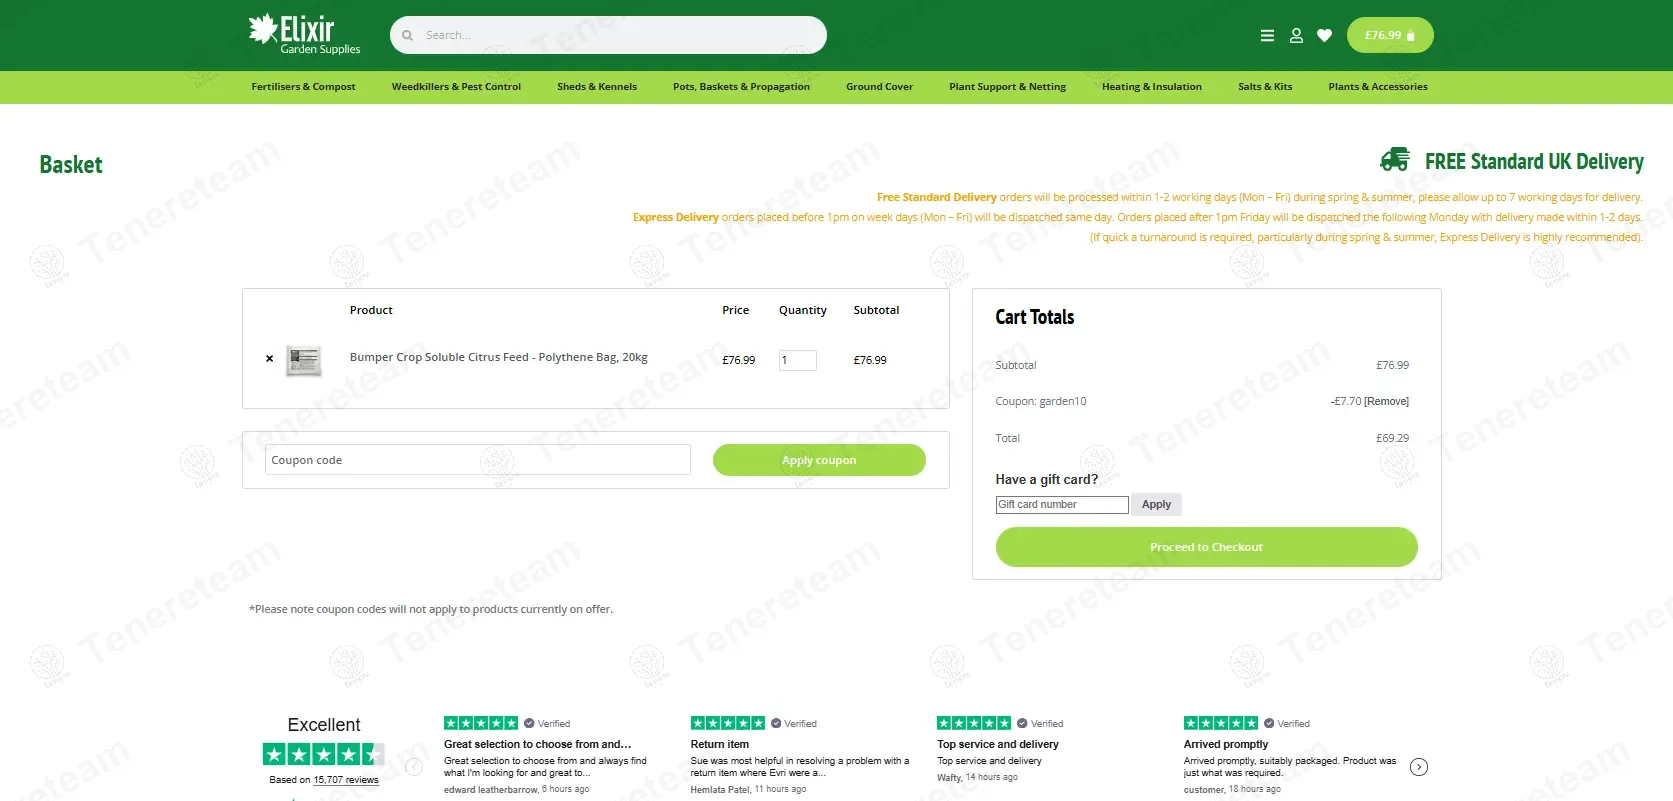Click the Trustpilot overall star rating
Viewport: 1673px width, 801px height.
click(x=322, y=754)
